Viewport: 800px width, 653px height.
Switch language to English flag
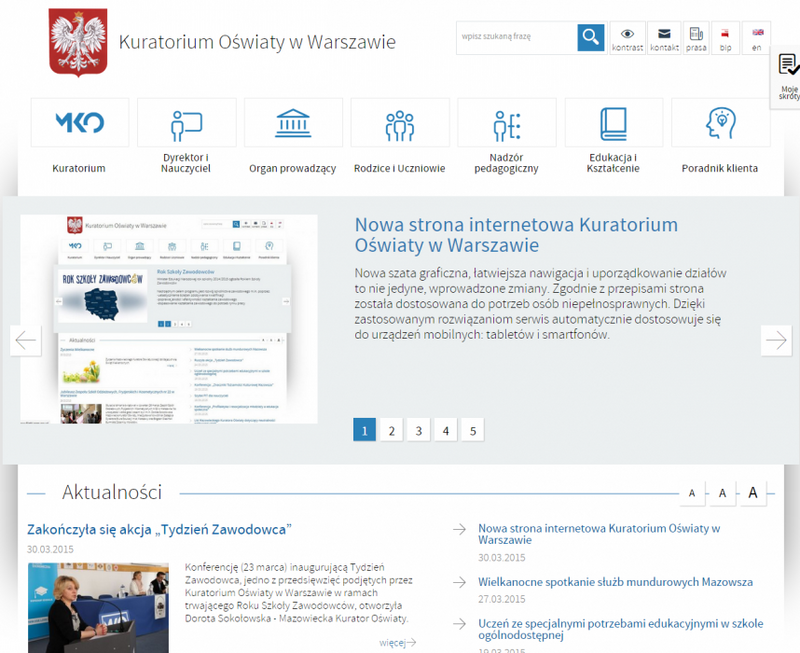(x=756, y=38)
